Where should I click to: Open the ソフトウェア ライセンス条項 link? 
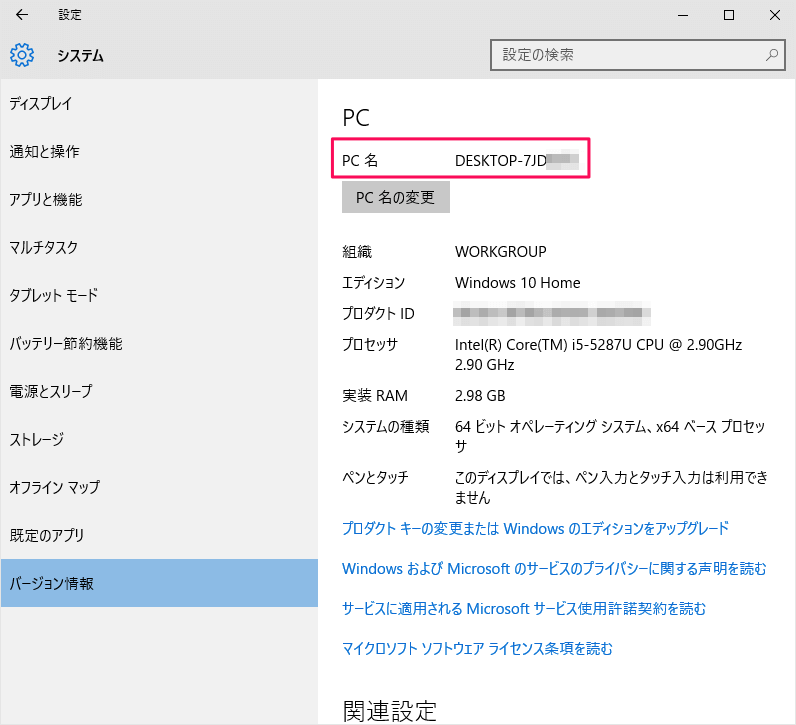pos(477,649)
